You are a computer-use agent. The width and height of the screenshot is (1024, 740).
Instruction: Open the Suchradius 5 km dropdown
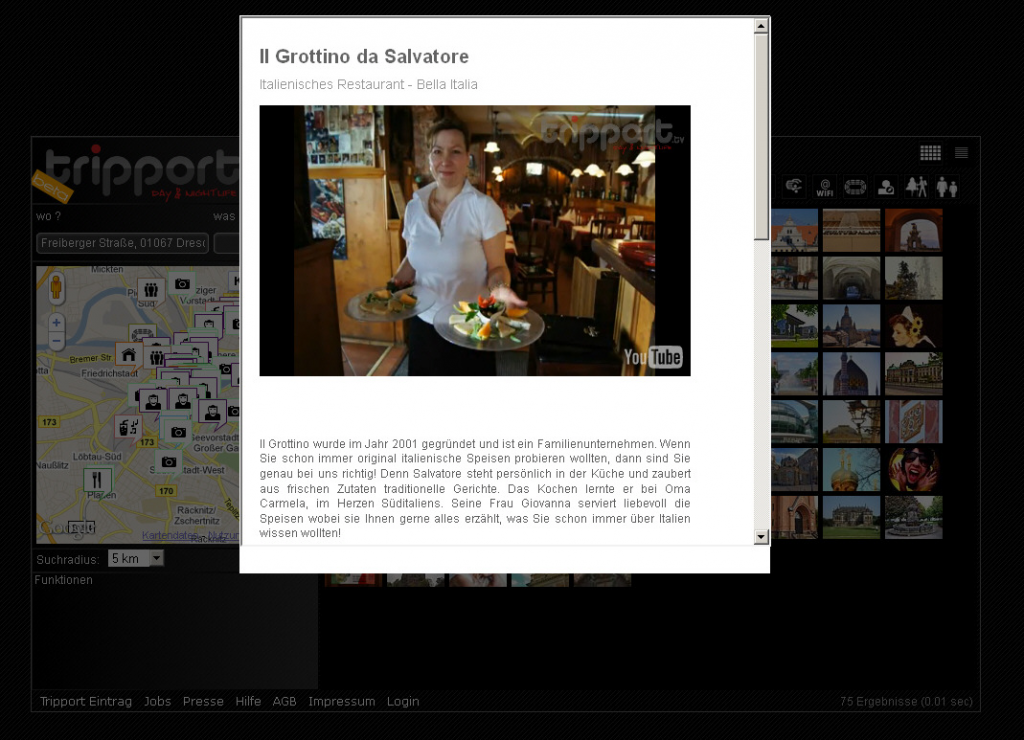135,559
